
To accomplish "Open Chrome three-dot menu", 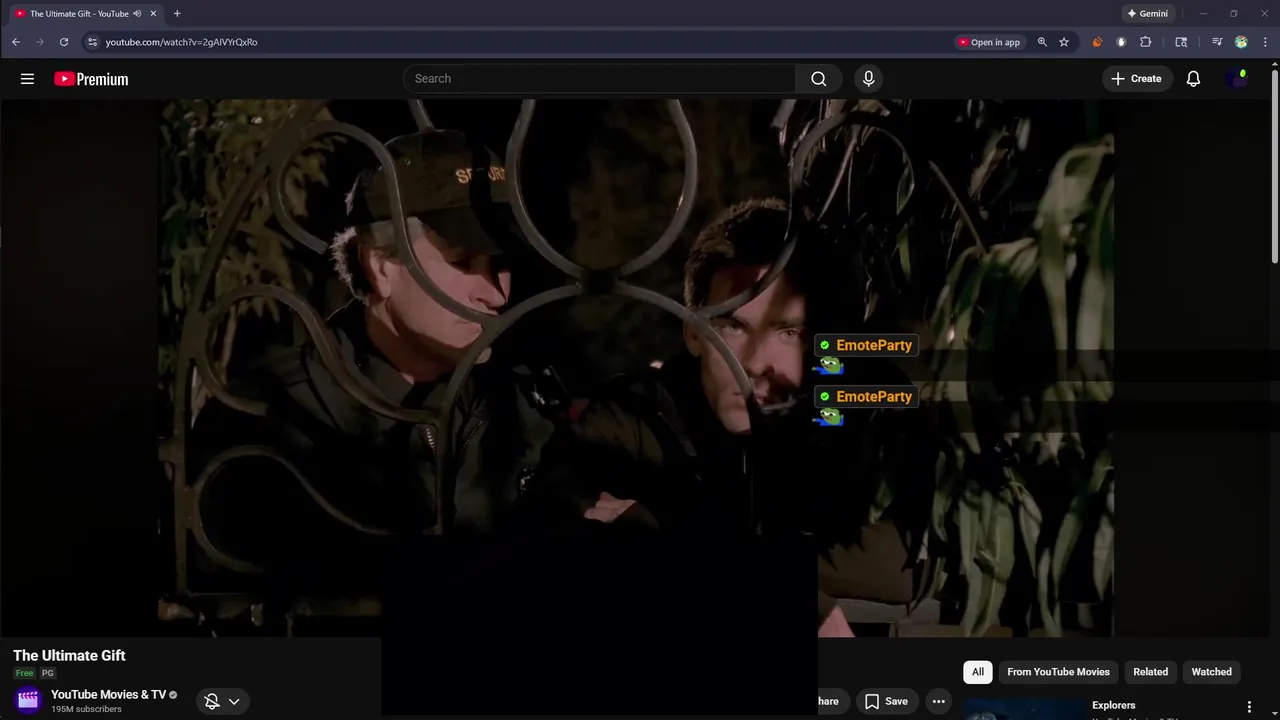I will [x=1265, y=42].
